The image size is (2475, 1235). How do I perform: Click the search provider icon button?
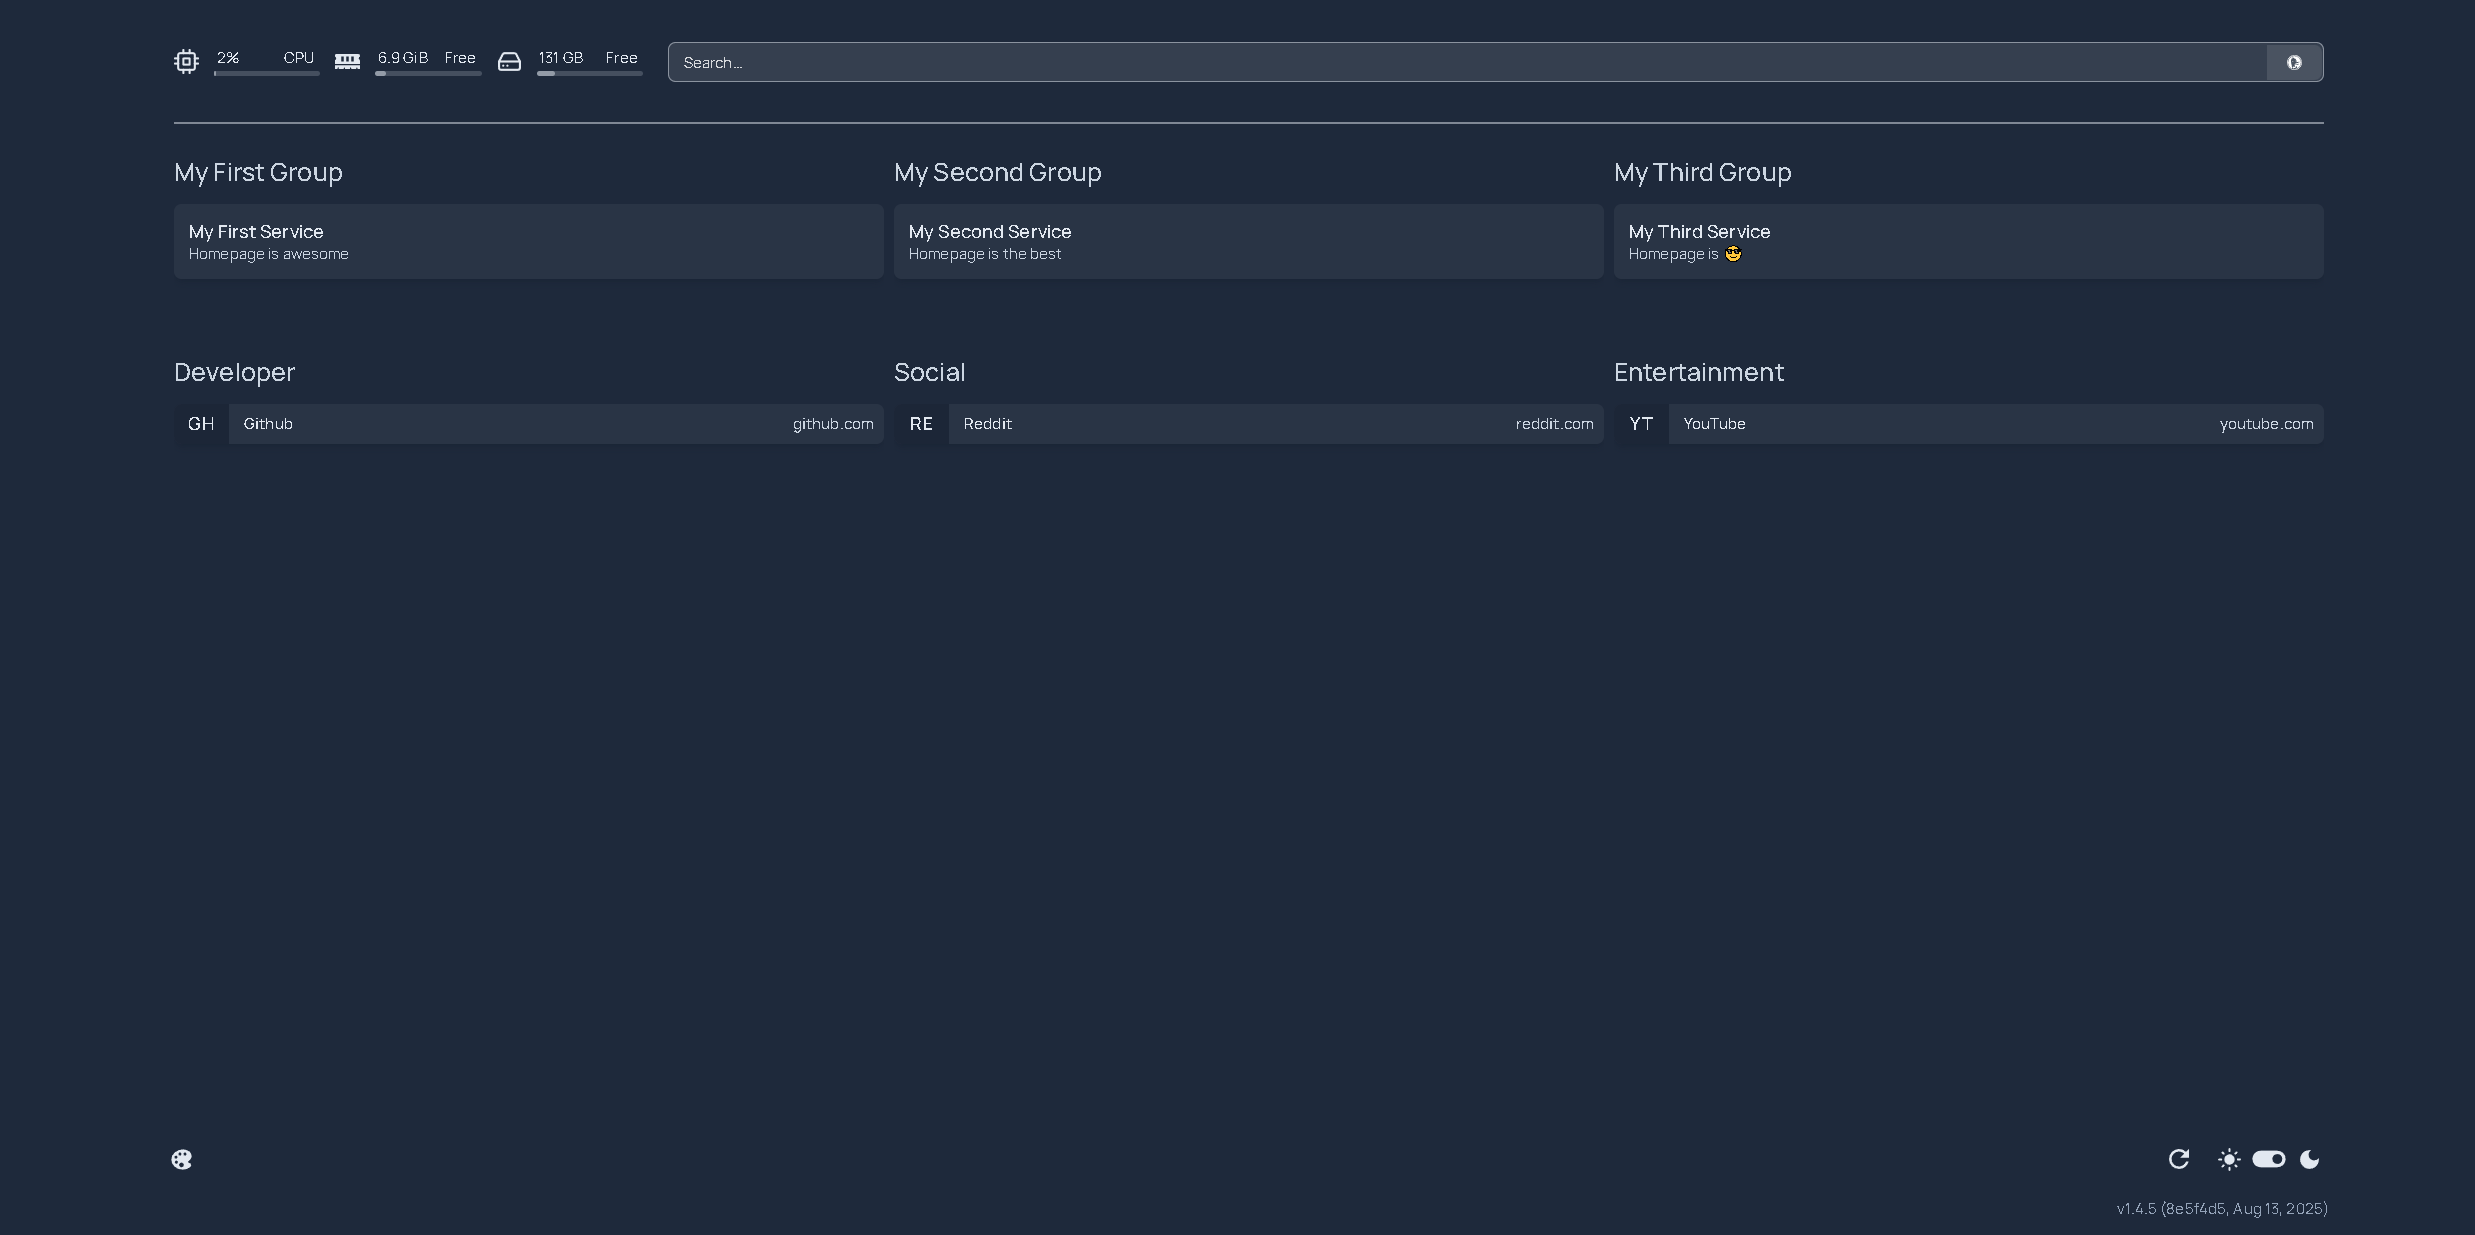coord(2294,62)
